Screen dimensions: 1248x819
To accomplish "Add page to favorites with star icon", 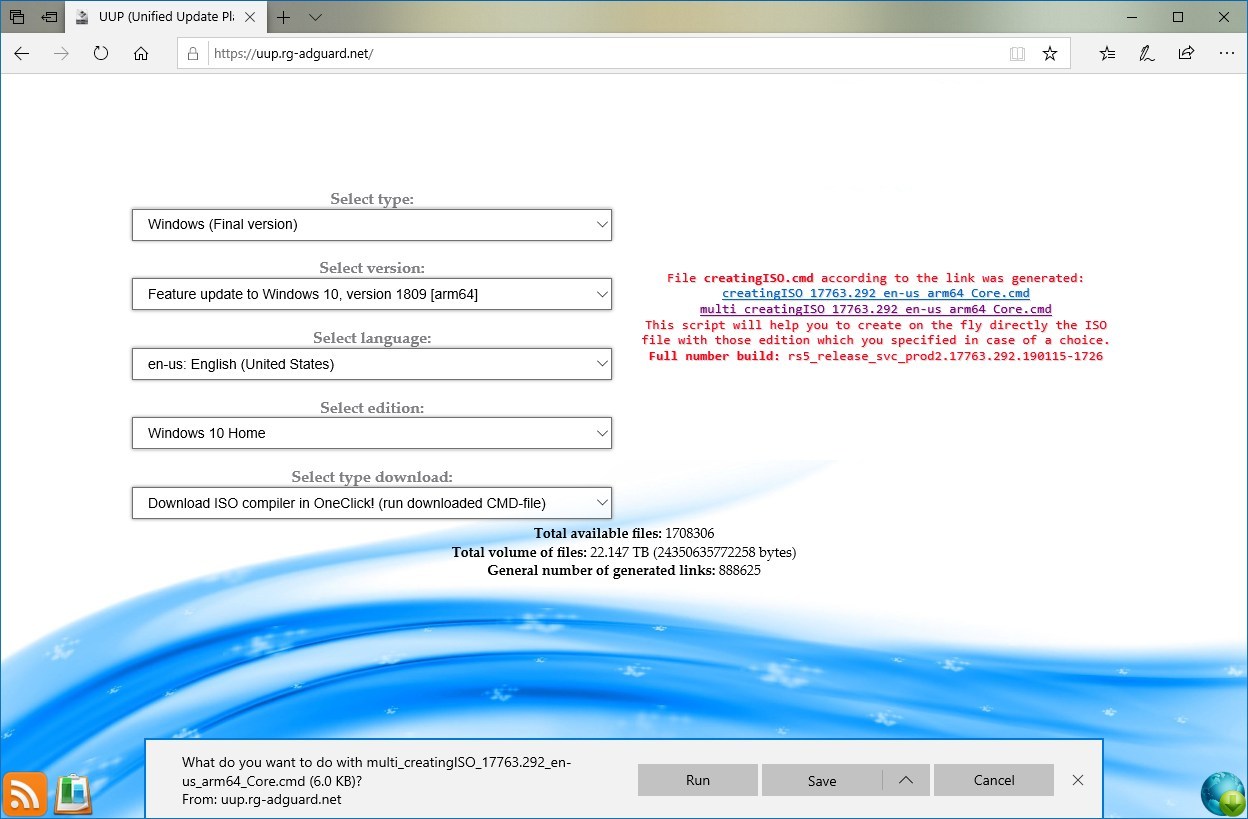I will (1050, 54).
